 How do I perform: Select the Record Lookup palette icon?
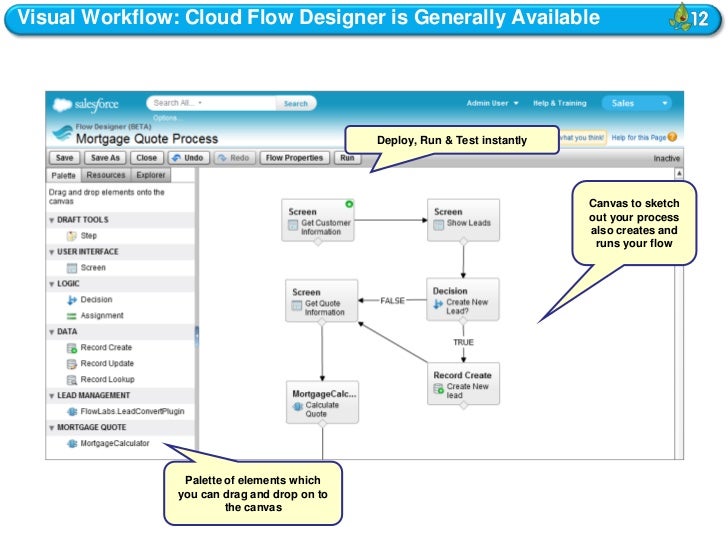point(72,380)
